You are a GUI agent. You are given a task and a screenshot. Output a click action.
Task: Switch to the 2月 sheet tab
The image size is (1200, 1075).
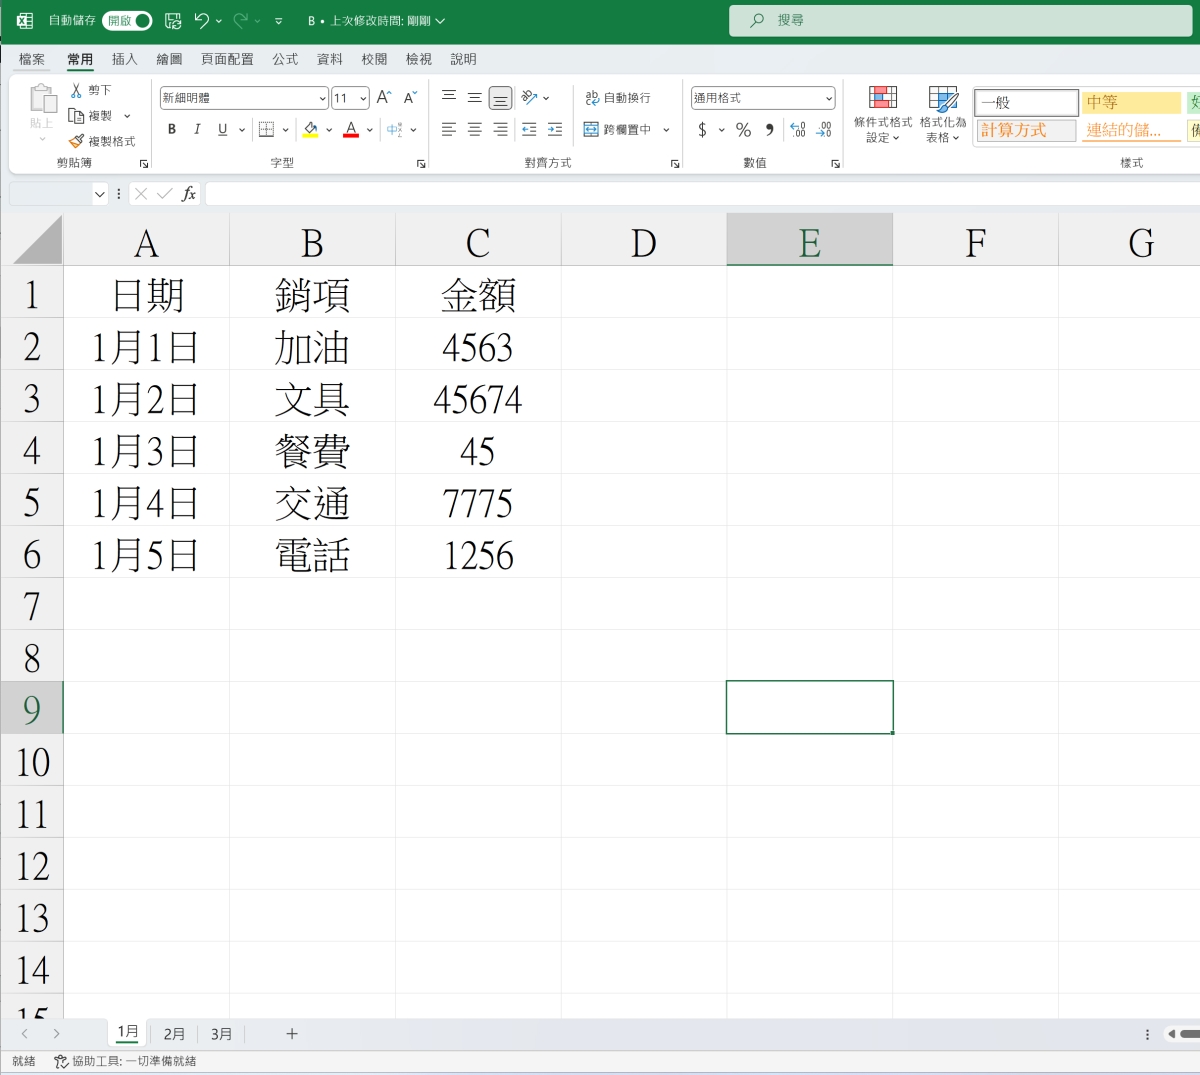174,1033
